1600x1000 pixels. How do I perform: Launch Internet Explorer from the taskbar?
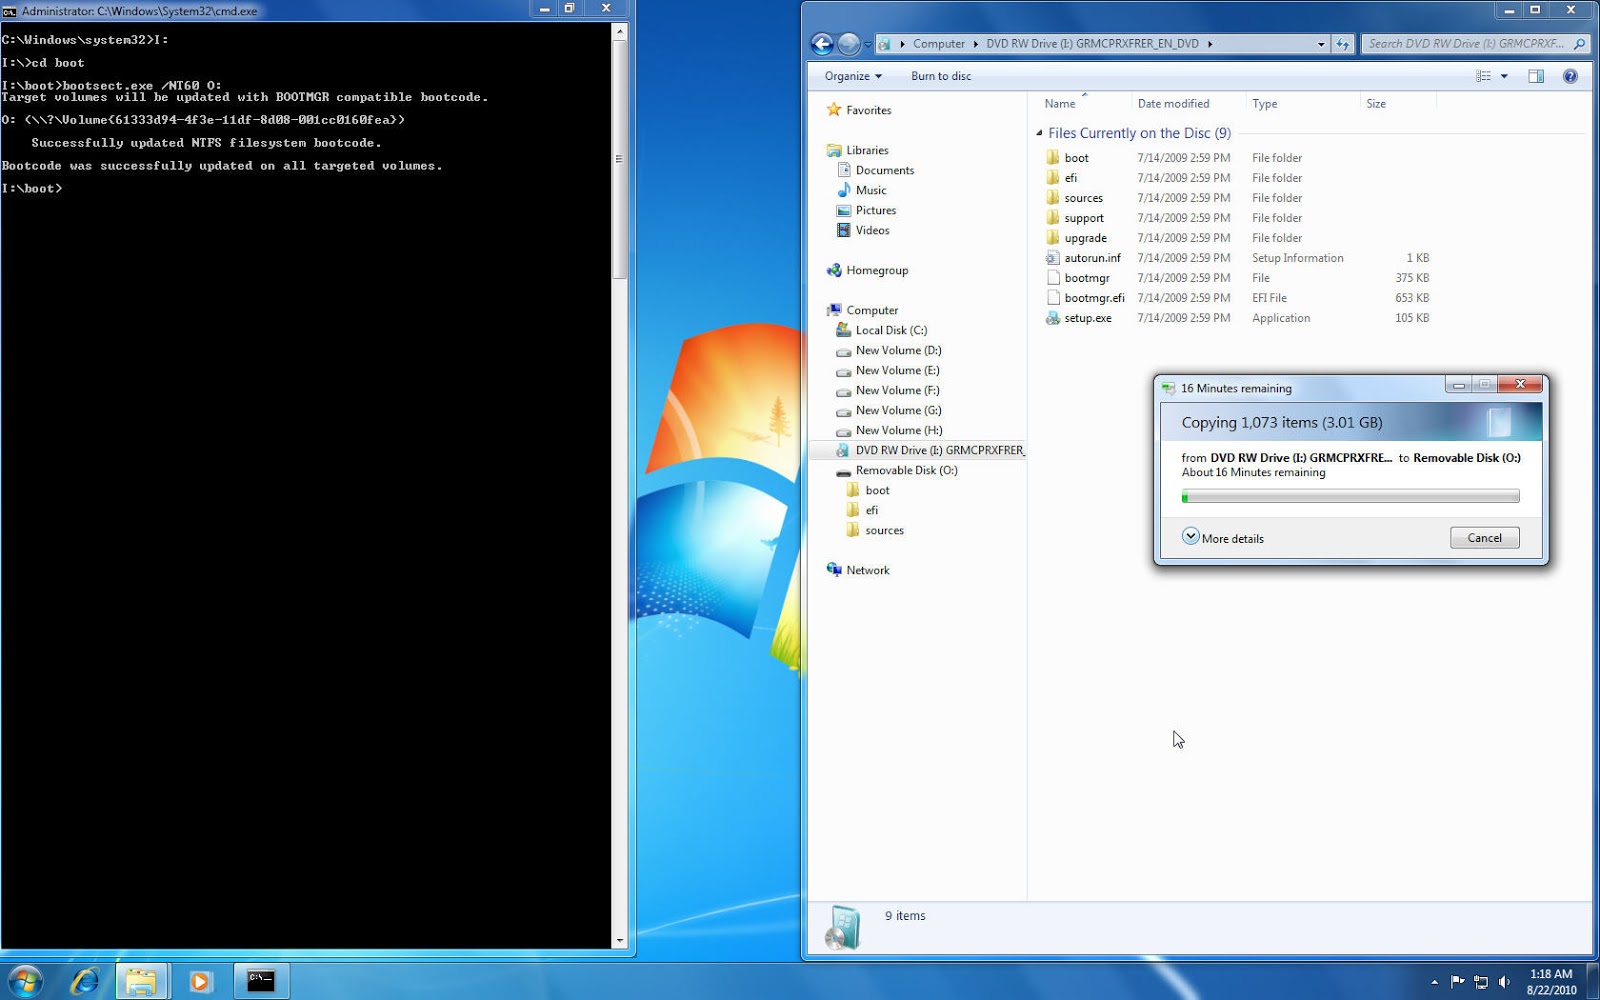coord(84,981)
